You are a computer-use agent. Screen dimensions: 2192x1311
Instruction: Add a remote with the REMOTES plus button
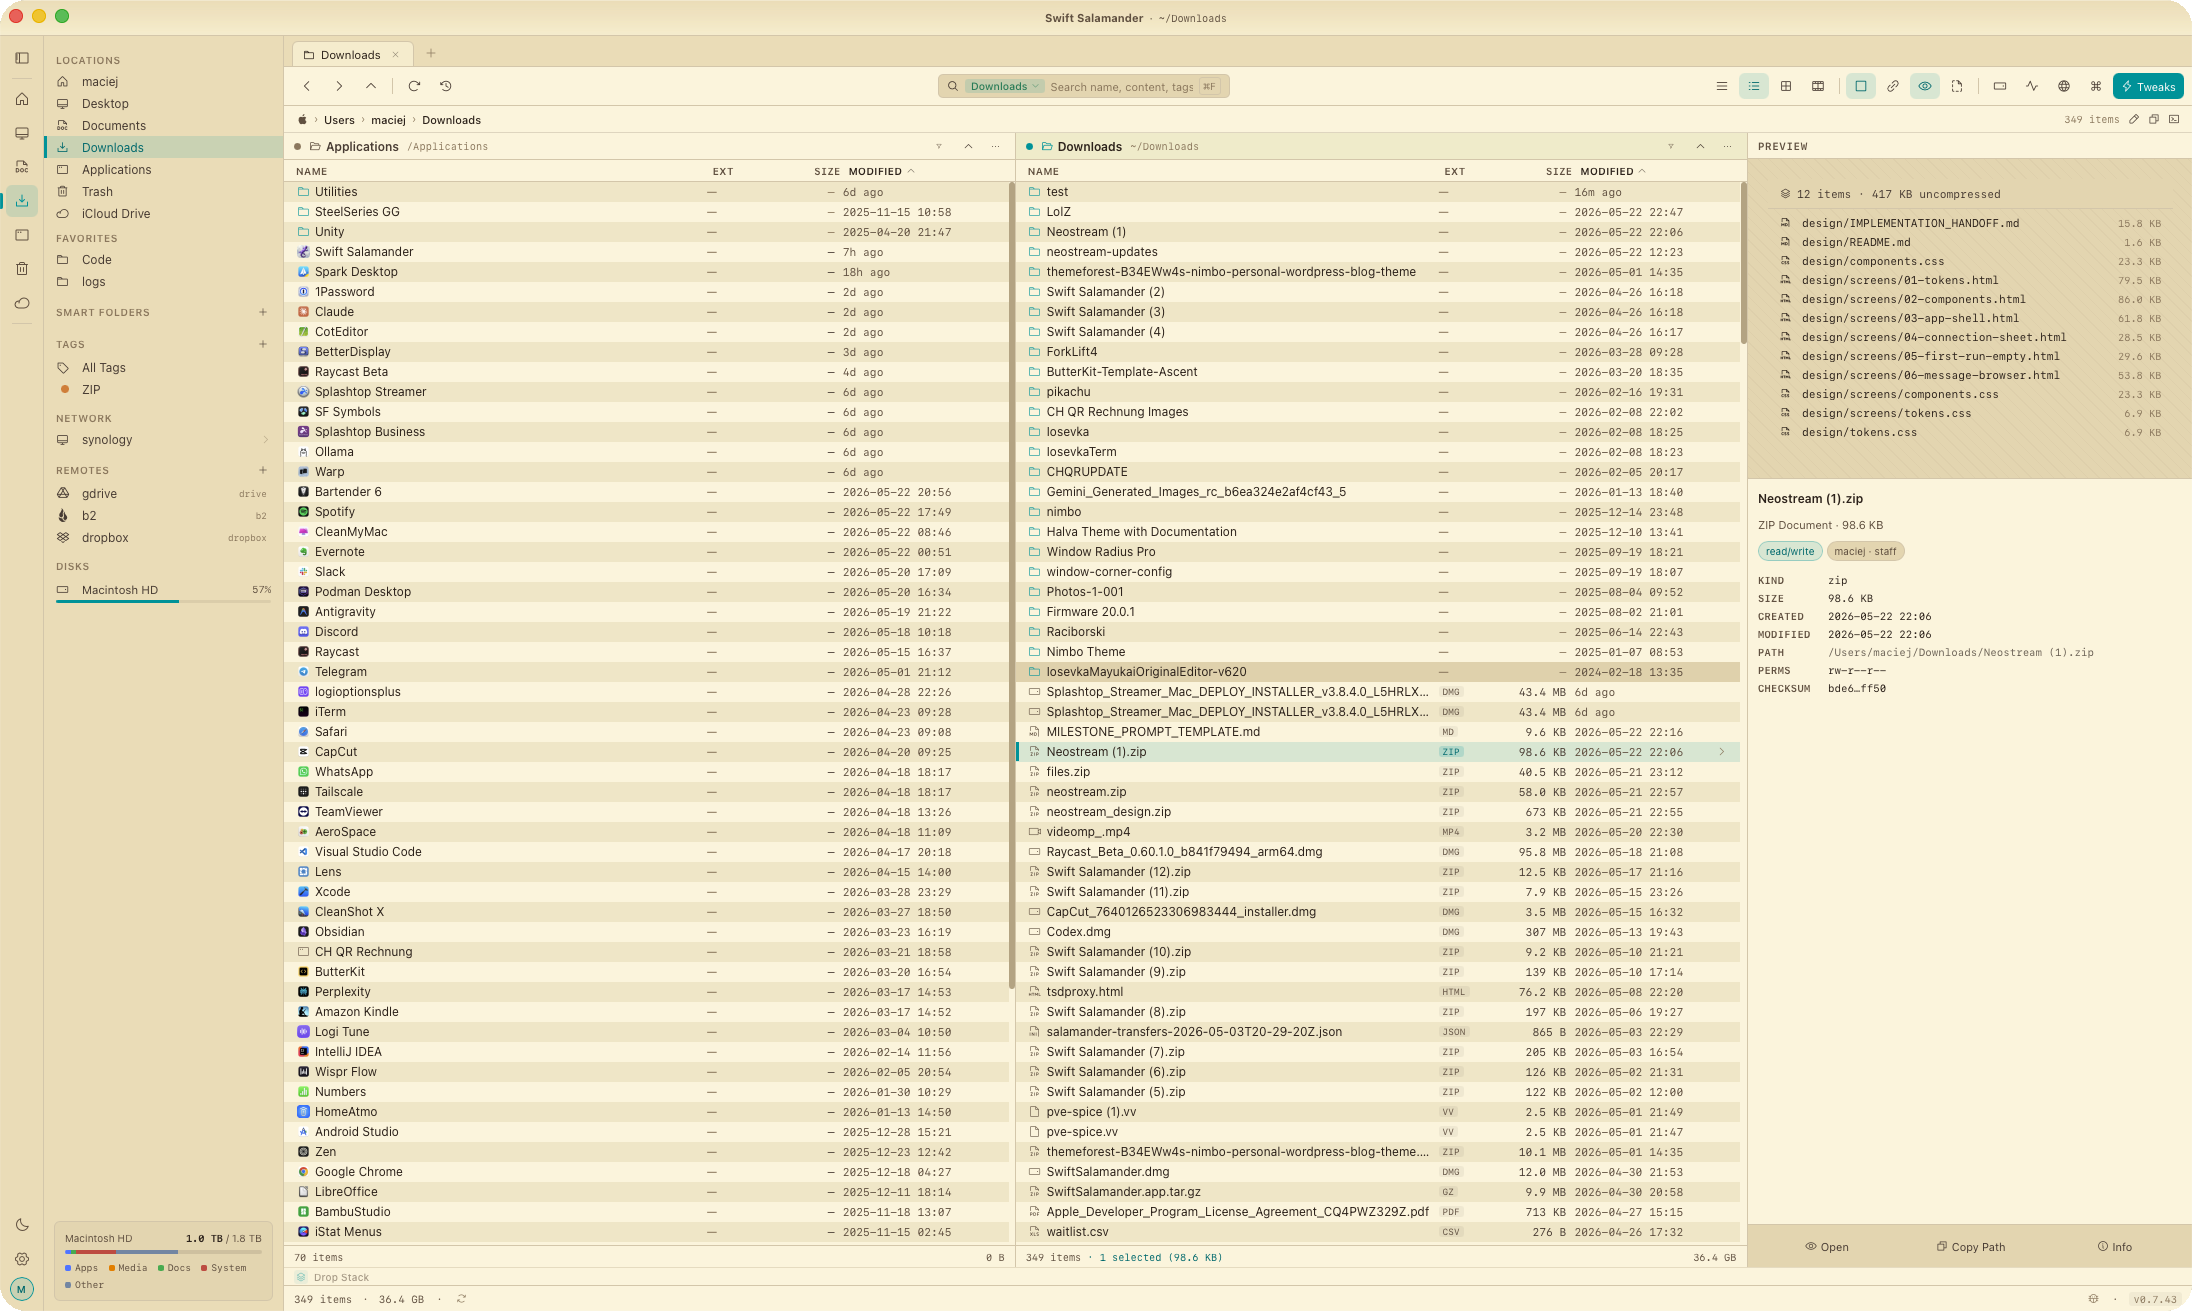coord(263,470)
